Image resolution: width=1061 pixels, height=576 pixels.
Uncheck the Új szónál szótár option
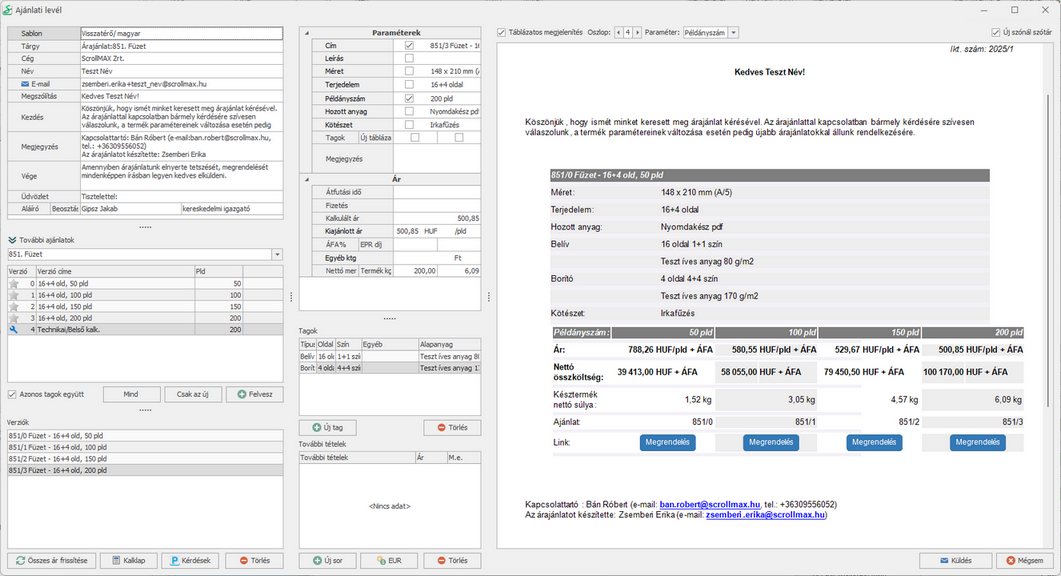click(x=996, y=32)
